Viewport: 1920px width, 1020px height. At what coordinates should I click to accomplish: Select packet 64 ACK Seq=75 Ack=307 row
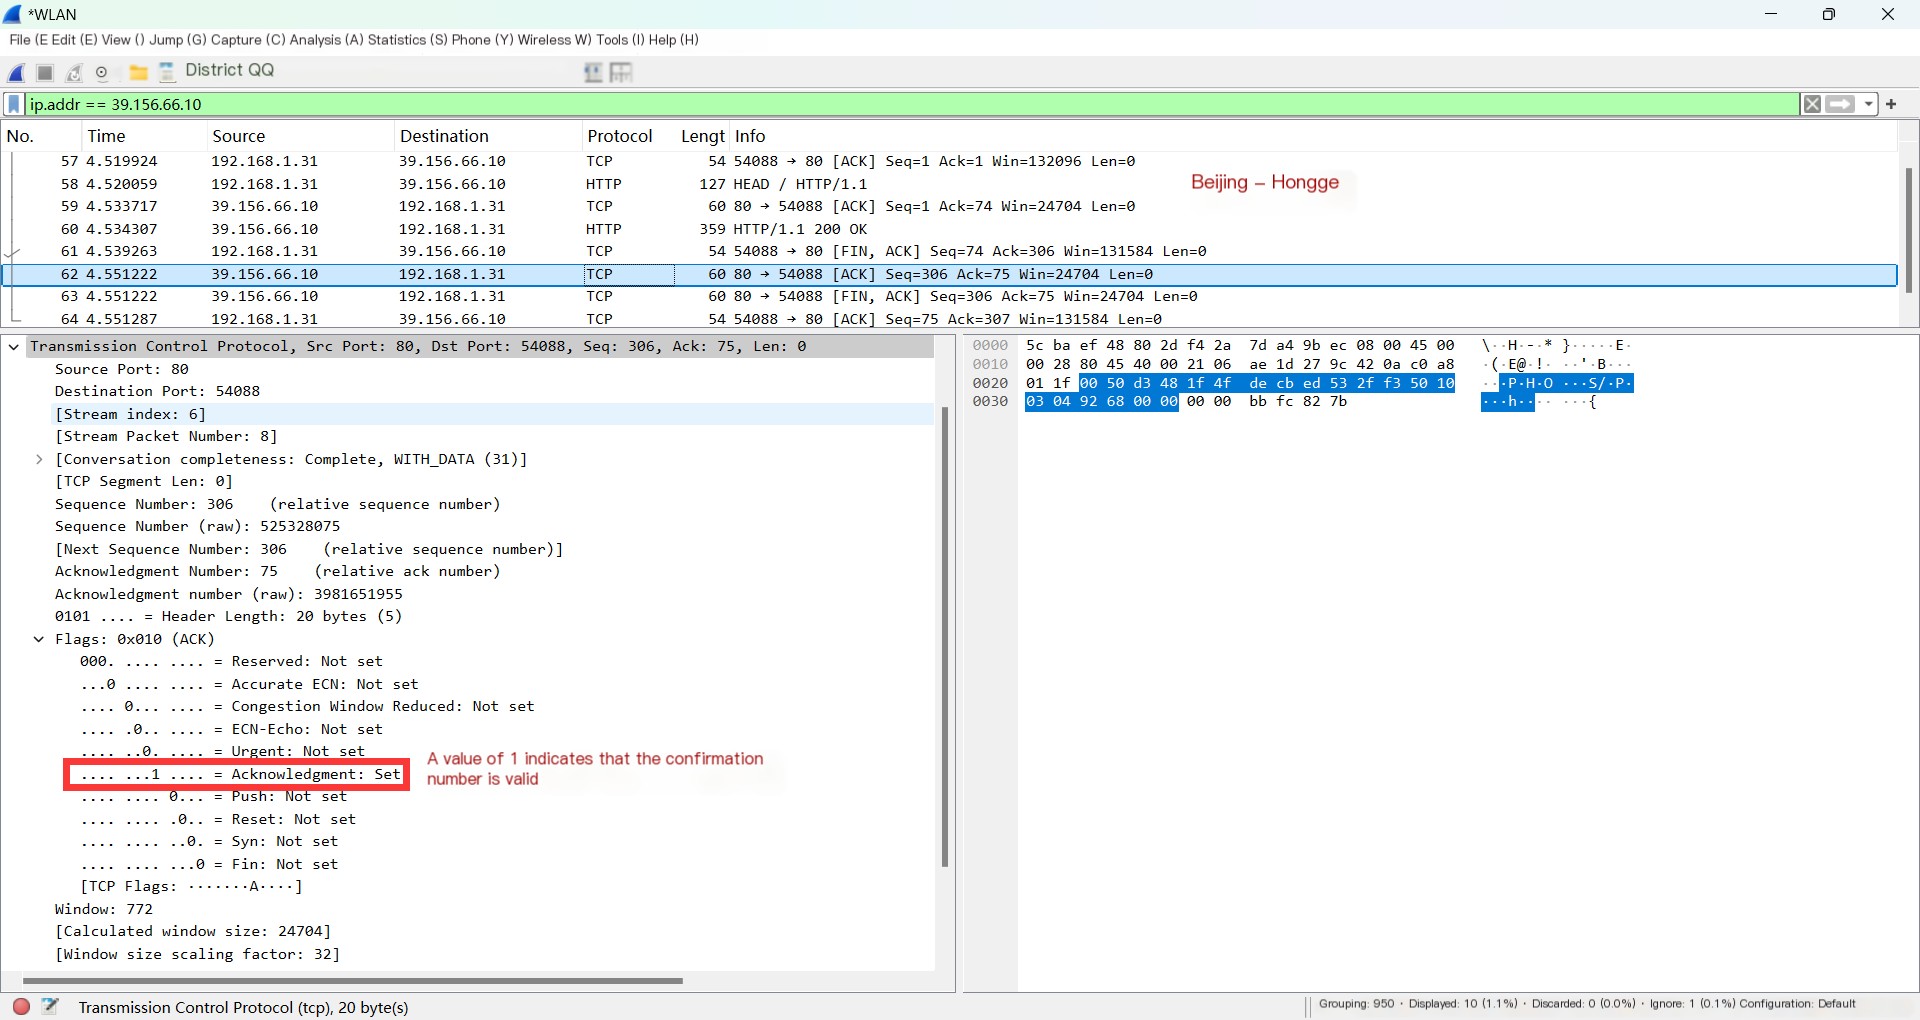950,319
